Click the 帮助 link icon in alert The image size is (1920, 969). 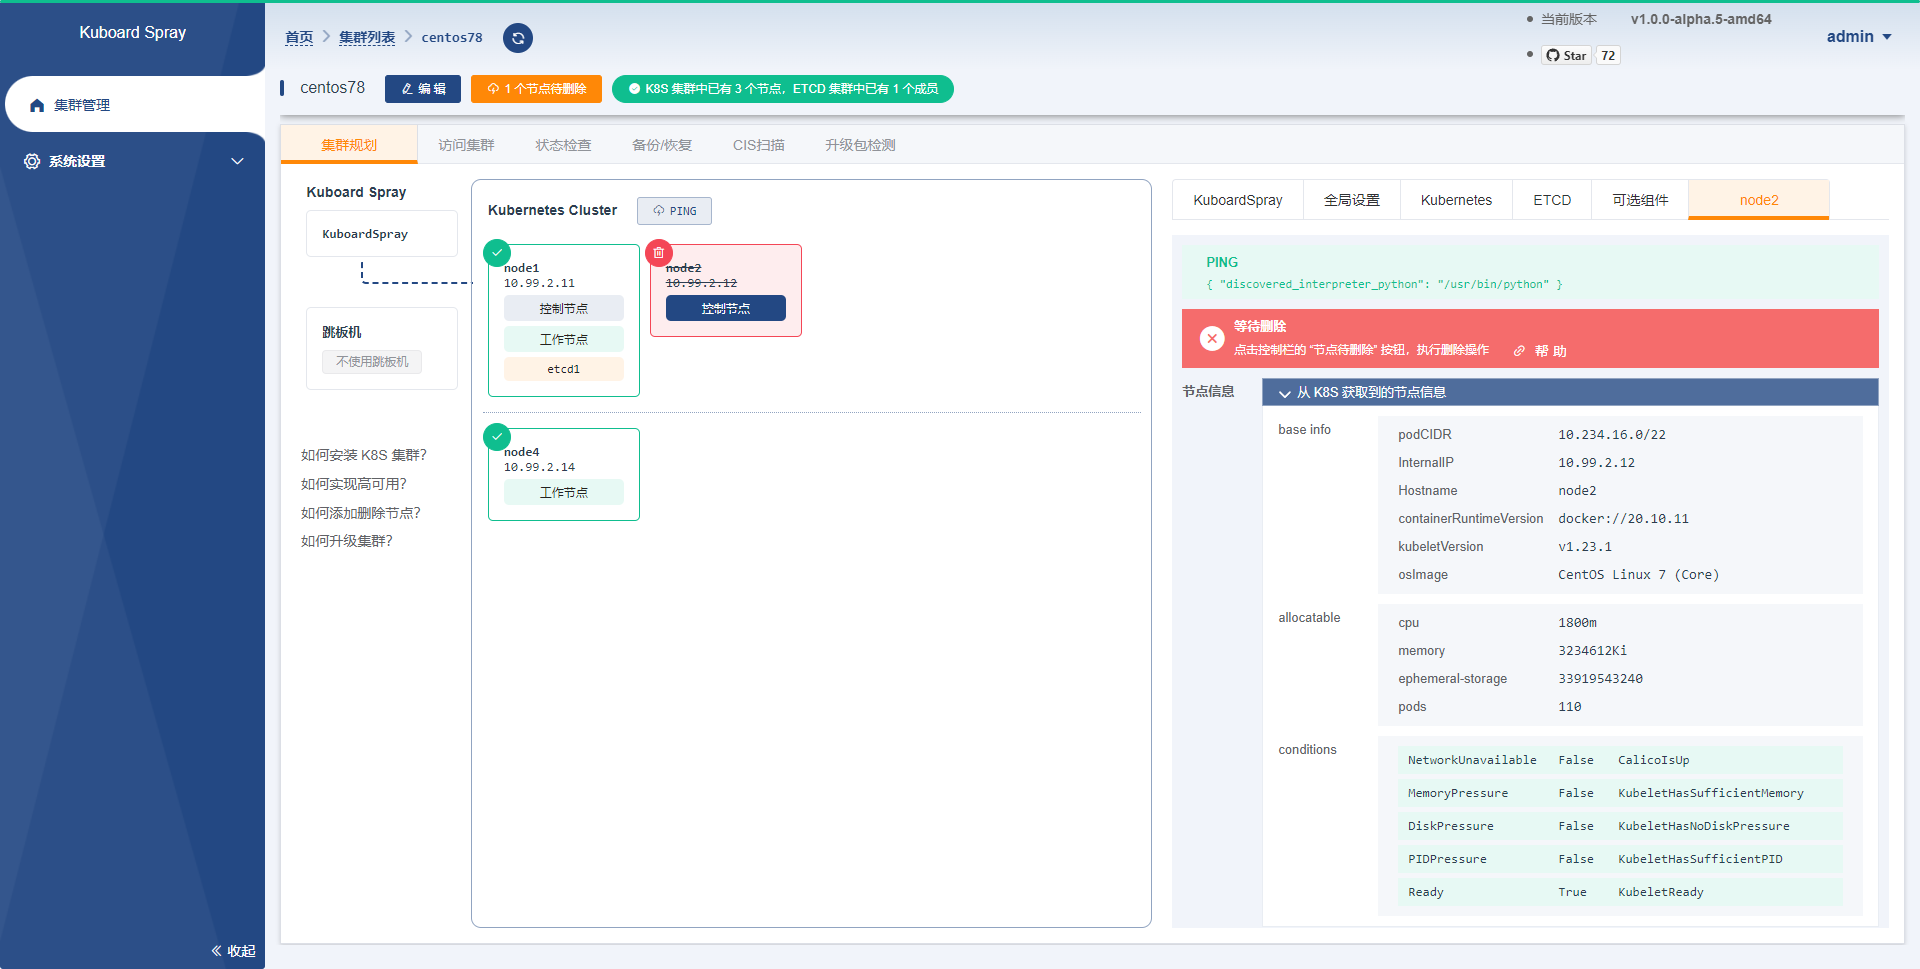pos(1519,351)
